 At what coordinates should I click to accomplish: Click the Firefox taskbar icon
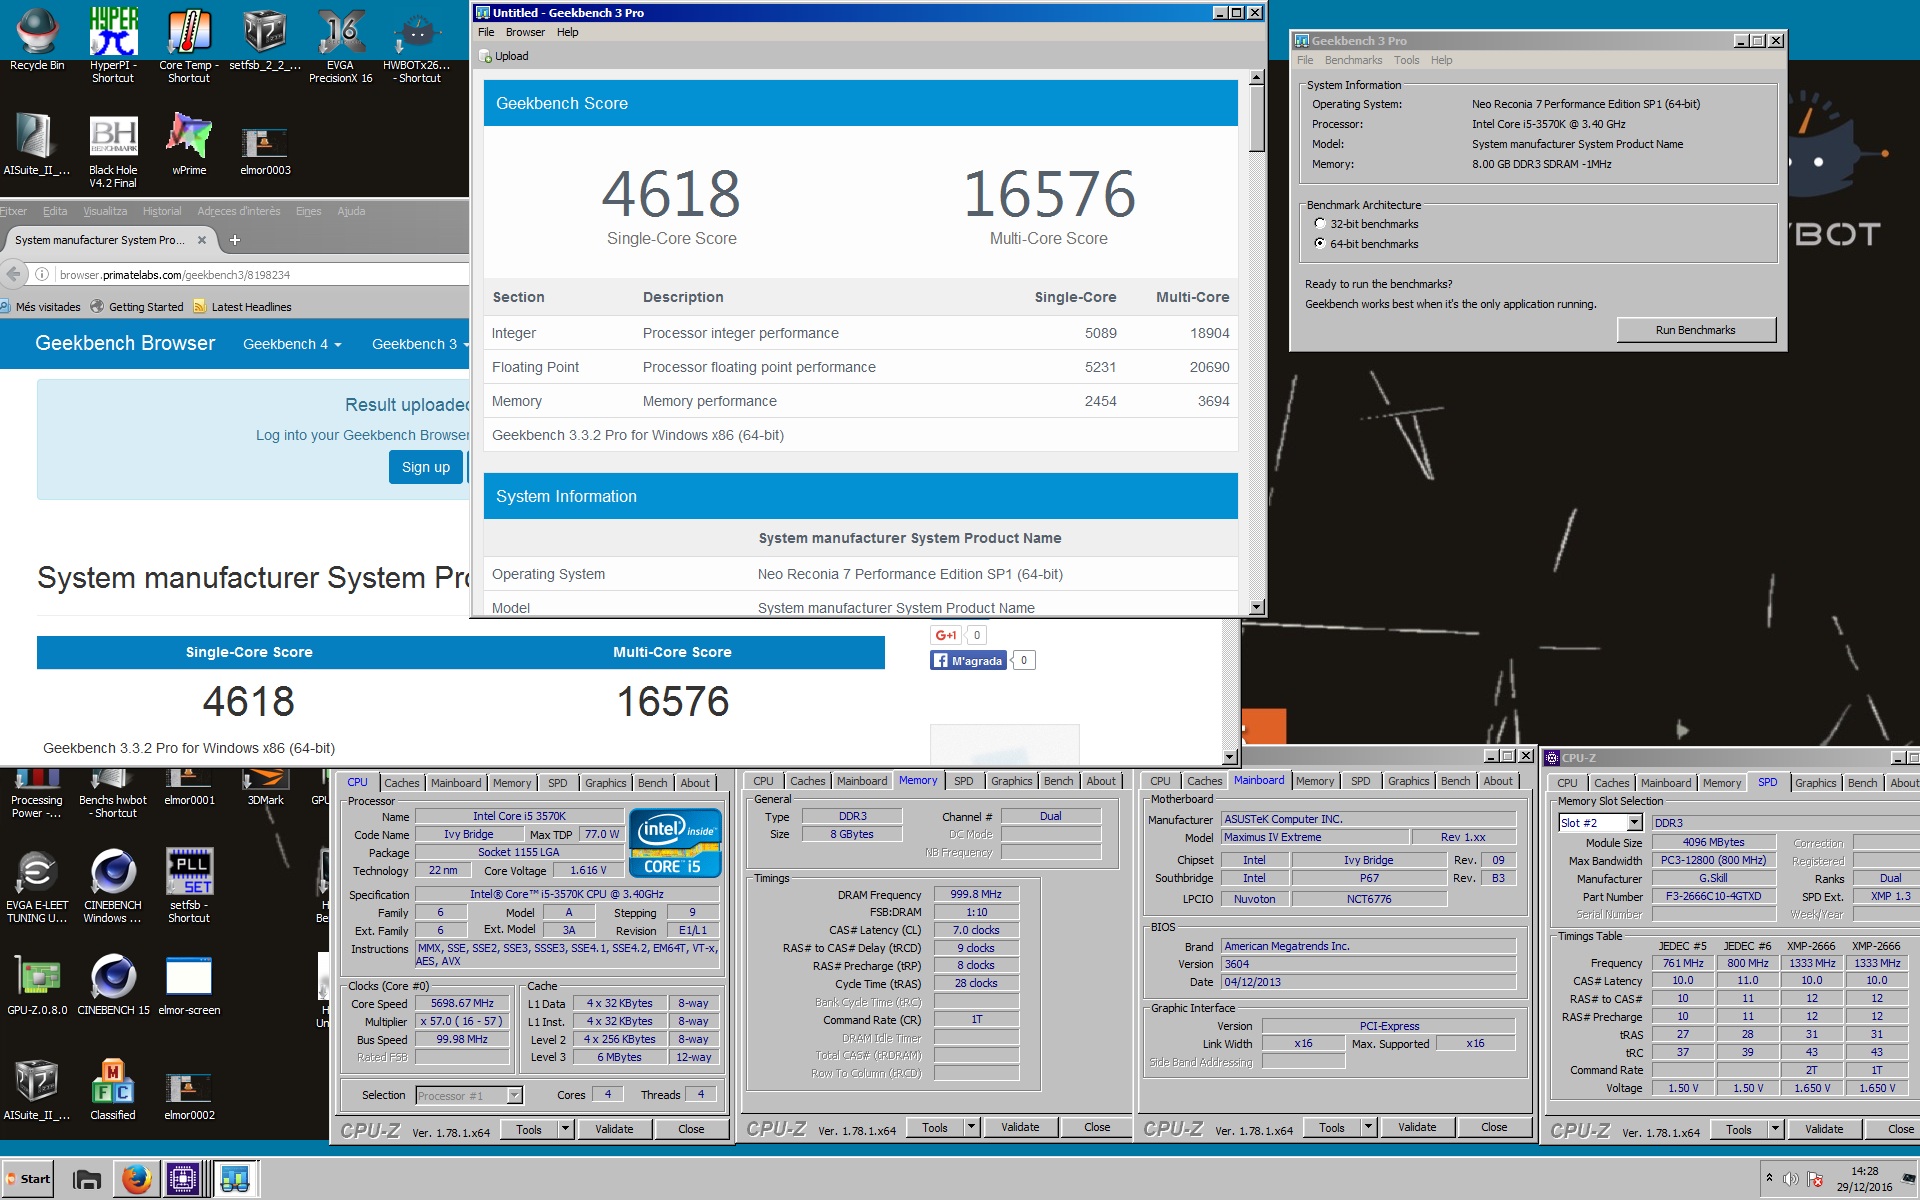point(137,1179)
